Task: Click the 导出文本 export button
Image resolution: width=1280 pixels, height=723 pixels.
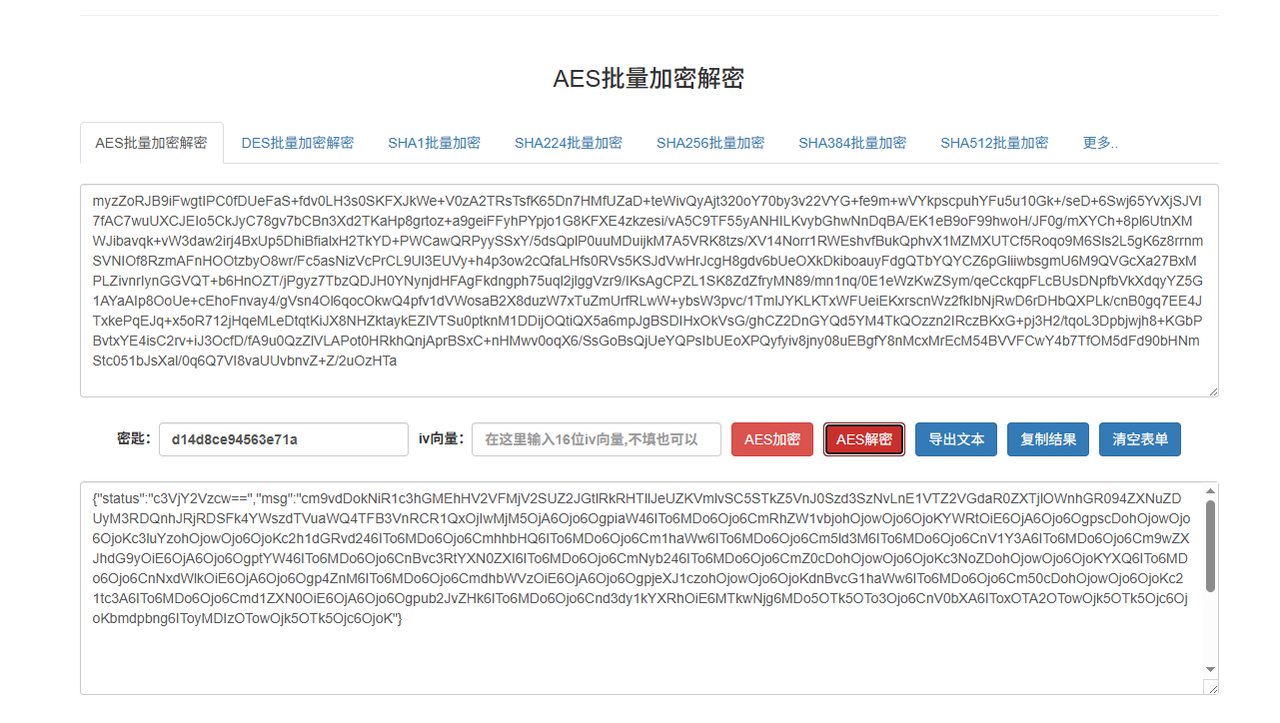Action: pyautogui.click(x=956, y=439)
